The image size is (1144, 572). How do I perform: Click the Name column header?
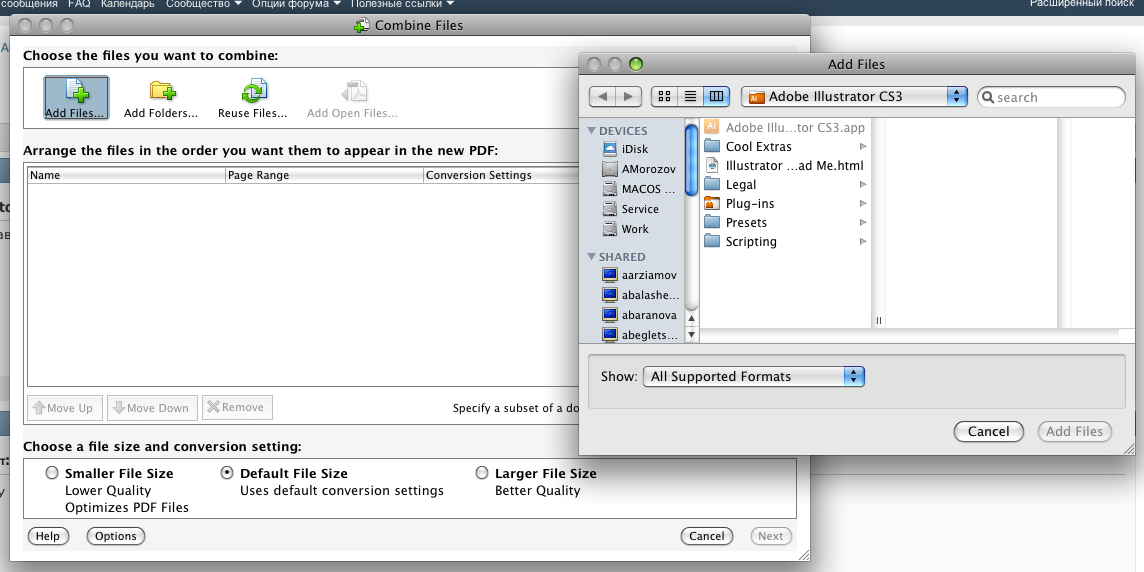tap(126, 175)
